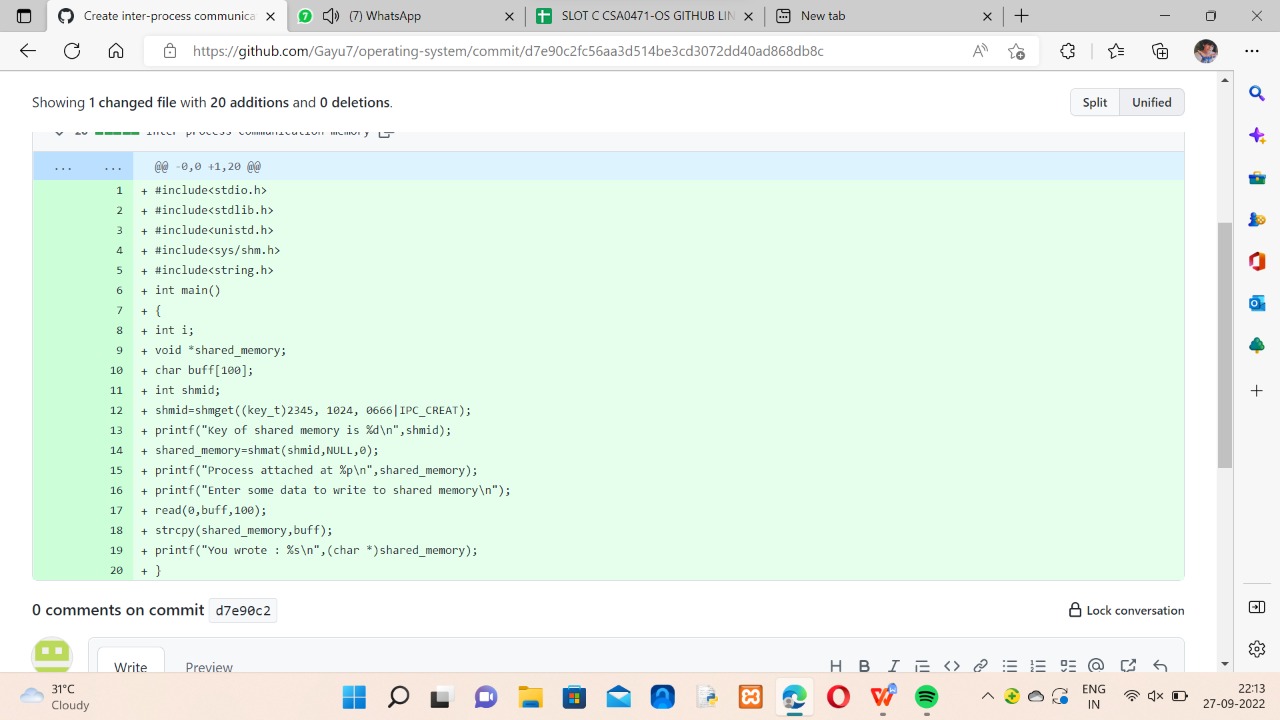The image size is (1280, 720).
Task: Switch diff view to Unified
Action: (1152, 102)
